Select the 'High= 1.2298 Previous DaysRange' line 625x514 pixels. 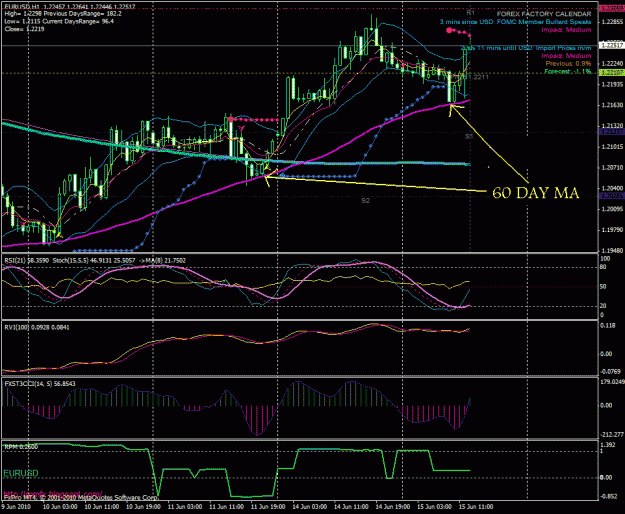tap(63, 14)
